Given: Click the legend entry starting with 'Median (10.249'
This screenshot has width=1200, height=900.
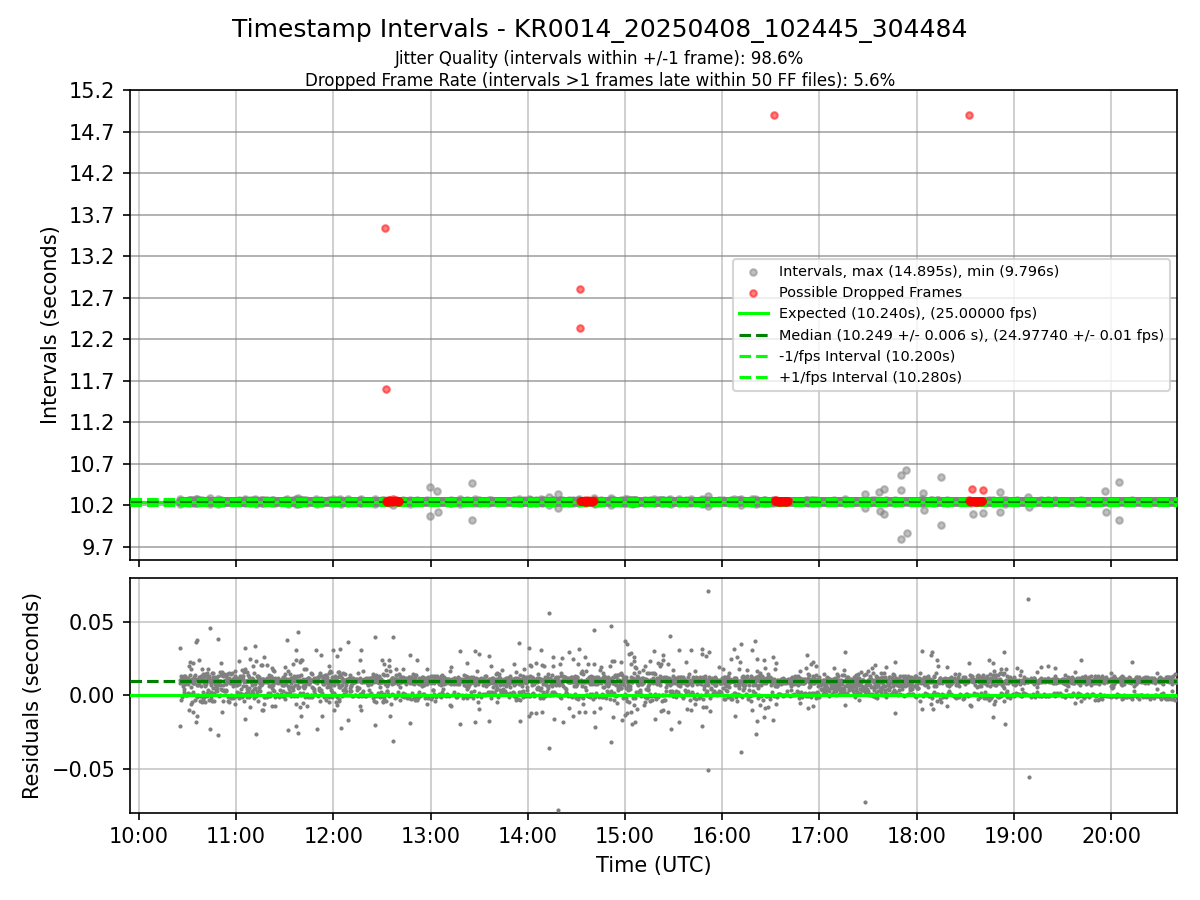Looking at the screenshot, I should pyautogui.click(x=971, y=335).
